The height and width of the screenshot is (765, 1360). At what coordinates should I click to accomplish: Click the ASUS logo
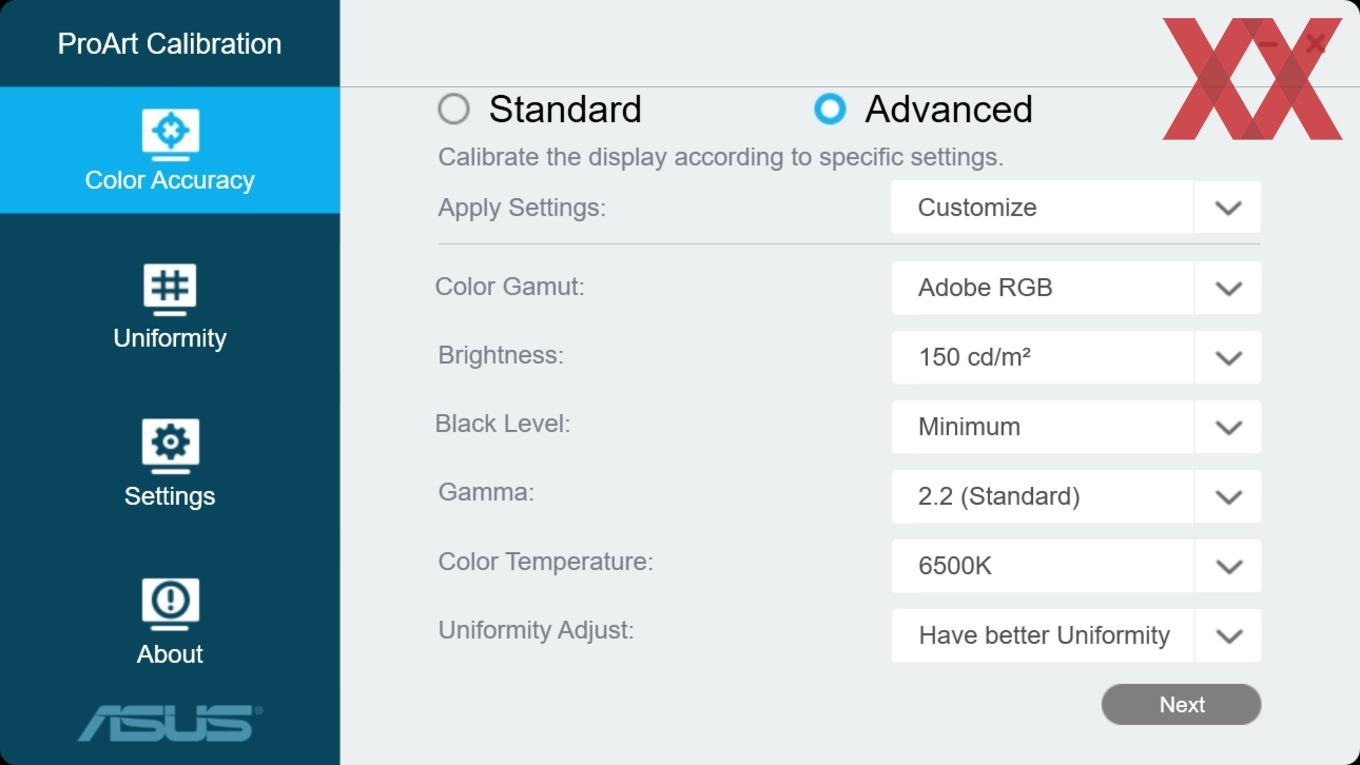point(170,723)
